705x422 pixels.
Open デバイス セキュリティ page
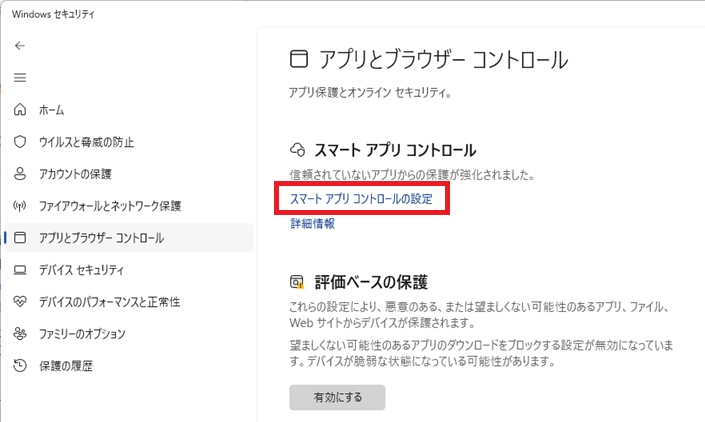(x=81, y=270)
